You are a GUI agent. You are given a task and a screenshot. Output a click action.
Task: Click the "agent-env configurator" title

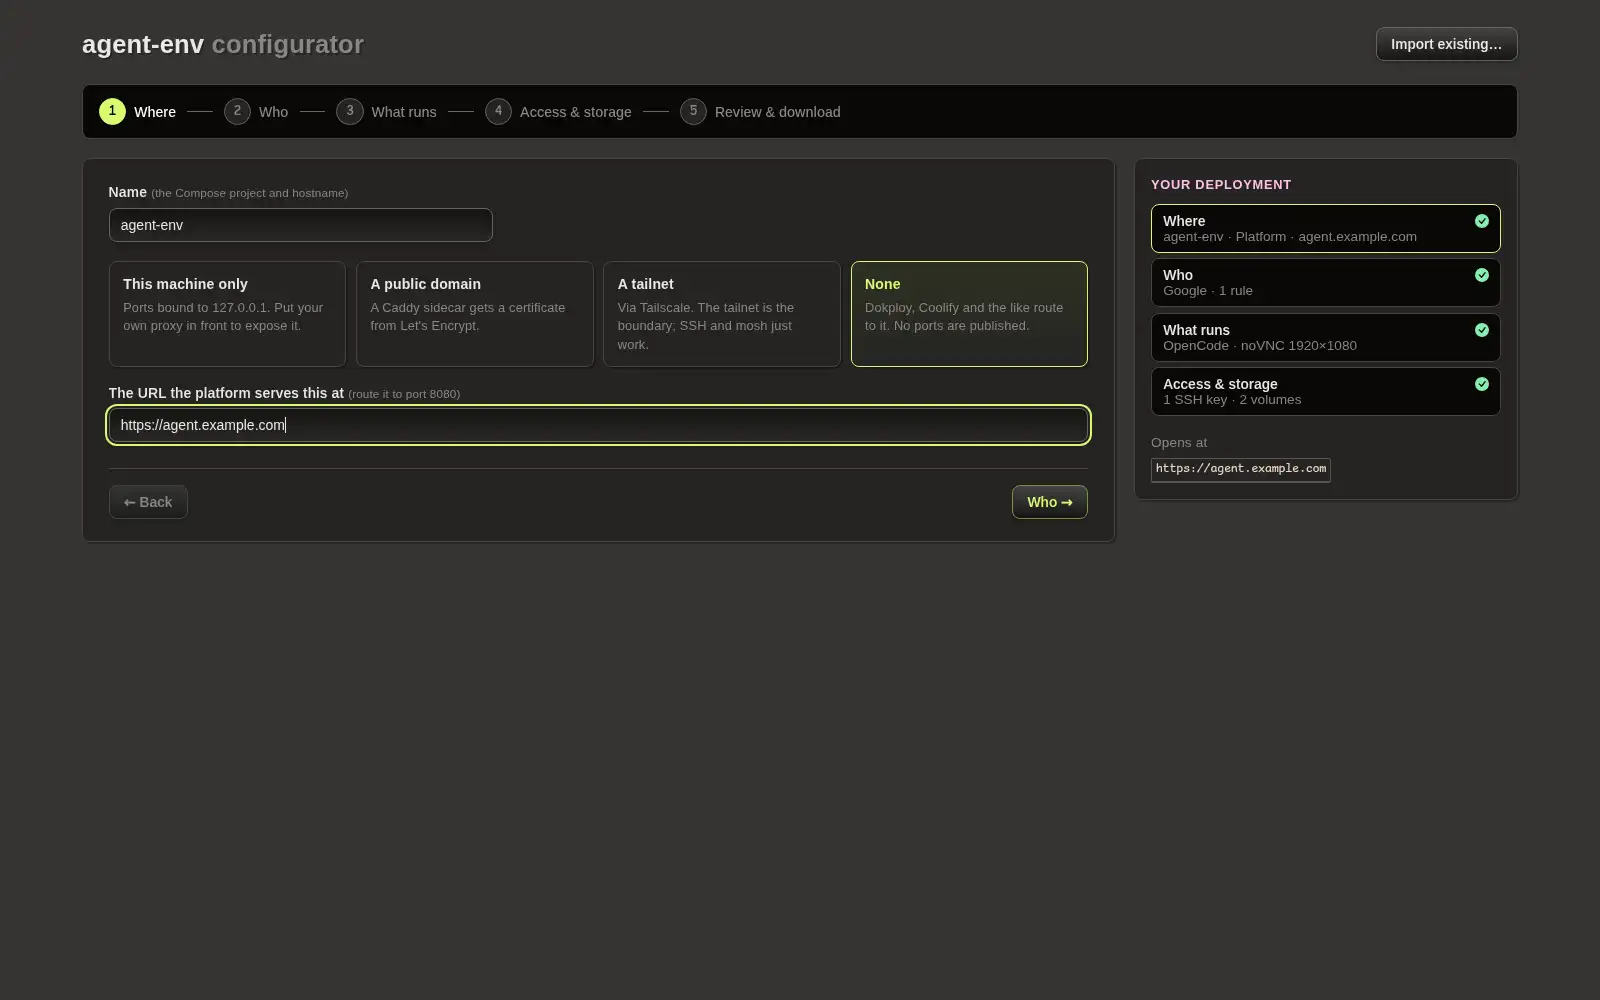coord(223,44)
